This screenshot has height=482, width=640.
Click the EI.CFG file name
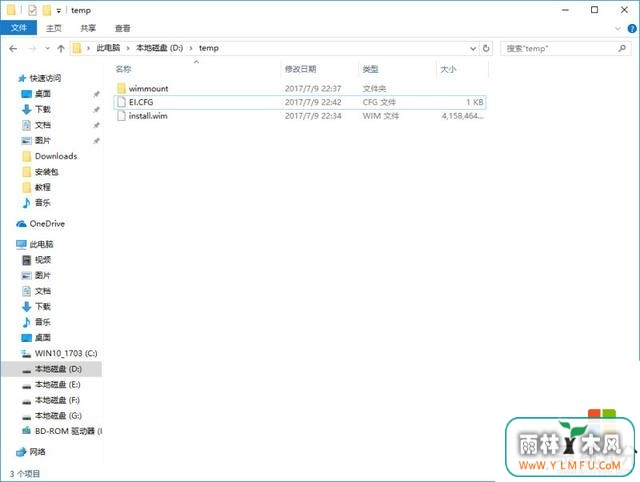point(141,102)
